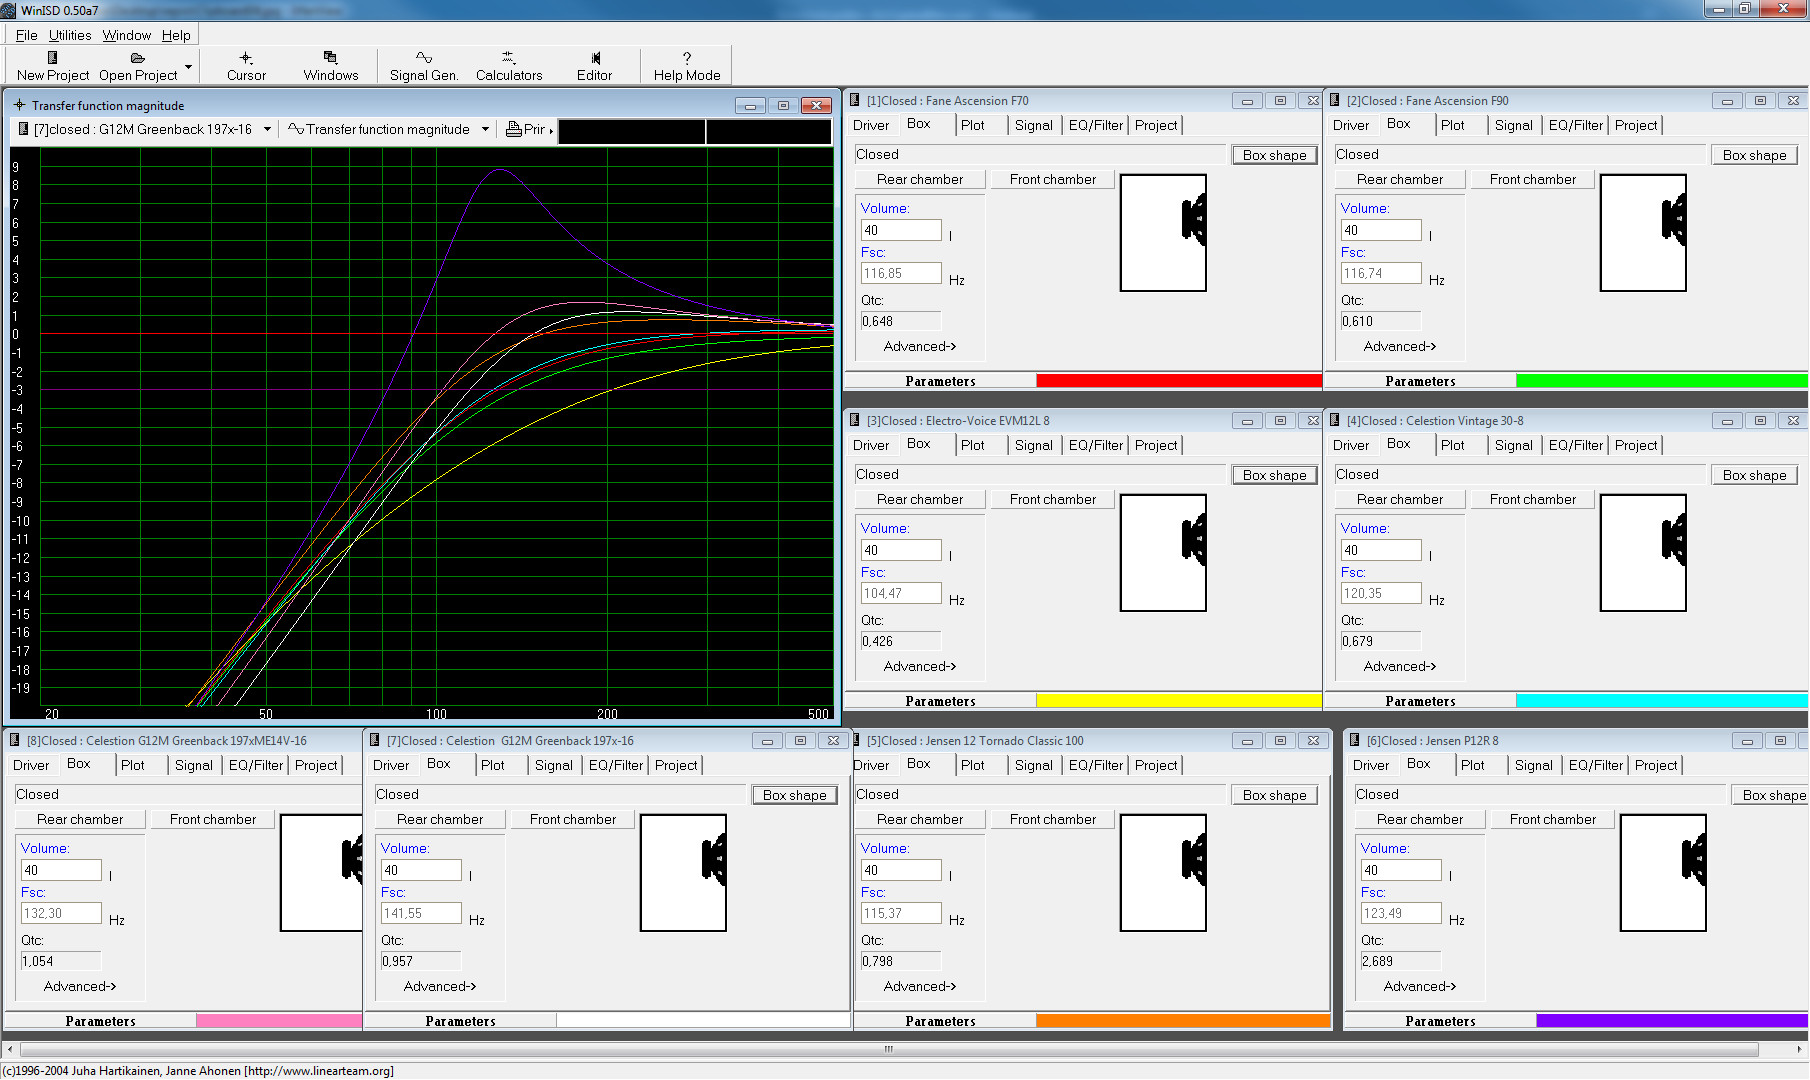Click Volume field in Jensen 12 Tornado window

pyautogui.click(x=900, y=870)
